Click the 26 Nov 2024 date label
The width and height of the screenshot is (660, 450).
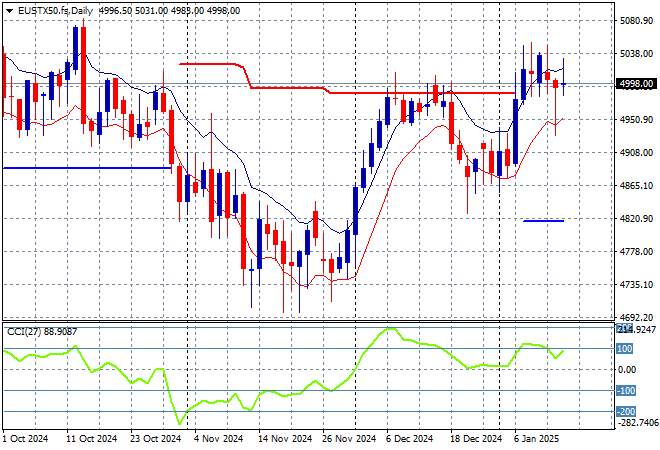pos(349,439)
